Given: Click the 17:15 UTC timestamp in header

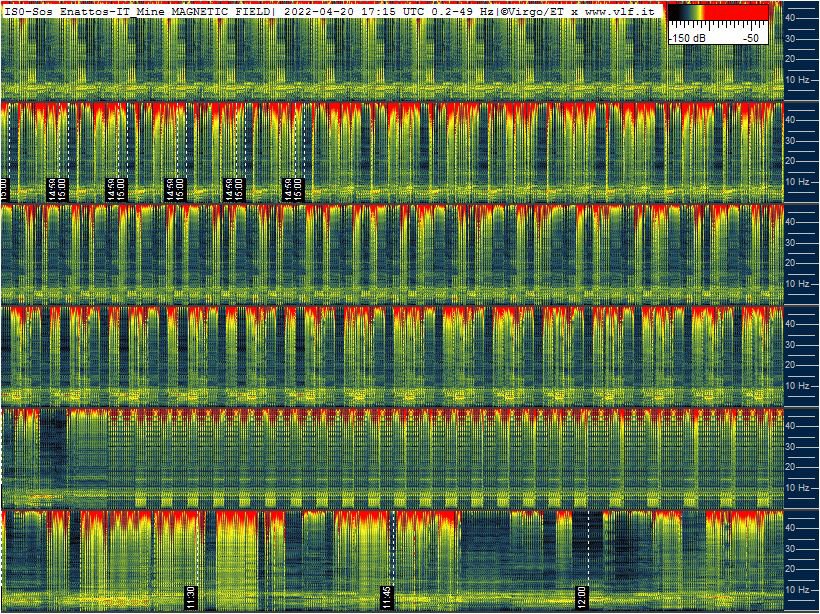Looking at the screenshot, I should [x=390, y=9].
